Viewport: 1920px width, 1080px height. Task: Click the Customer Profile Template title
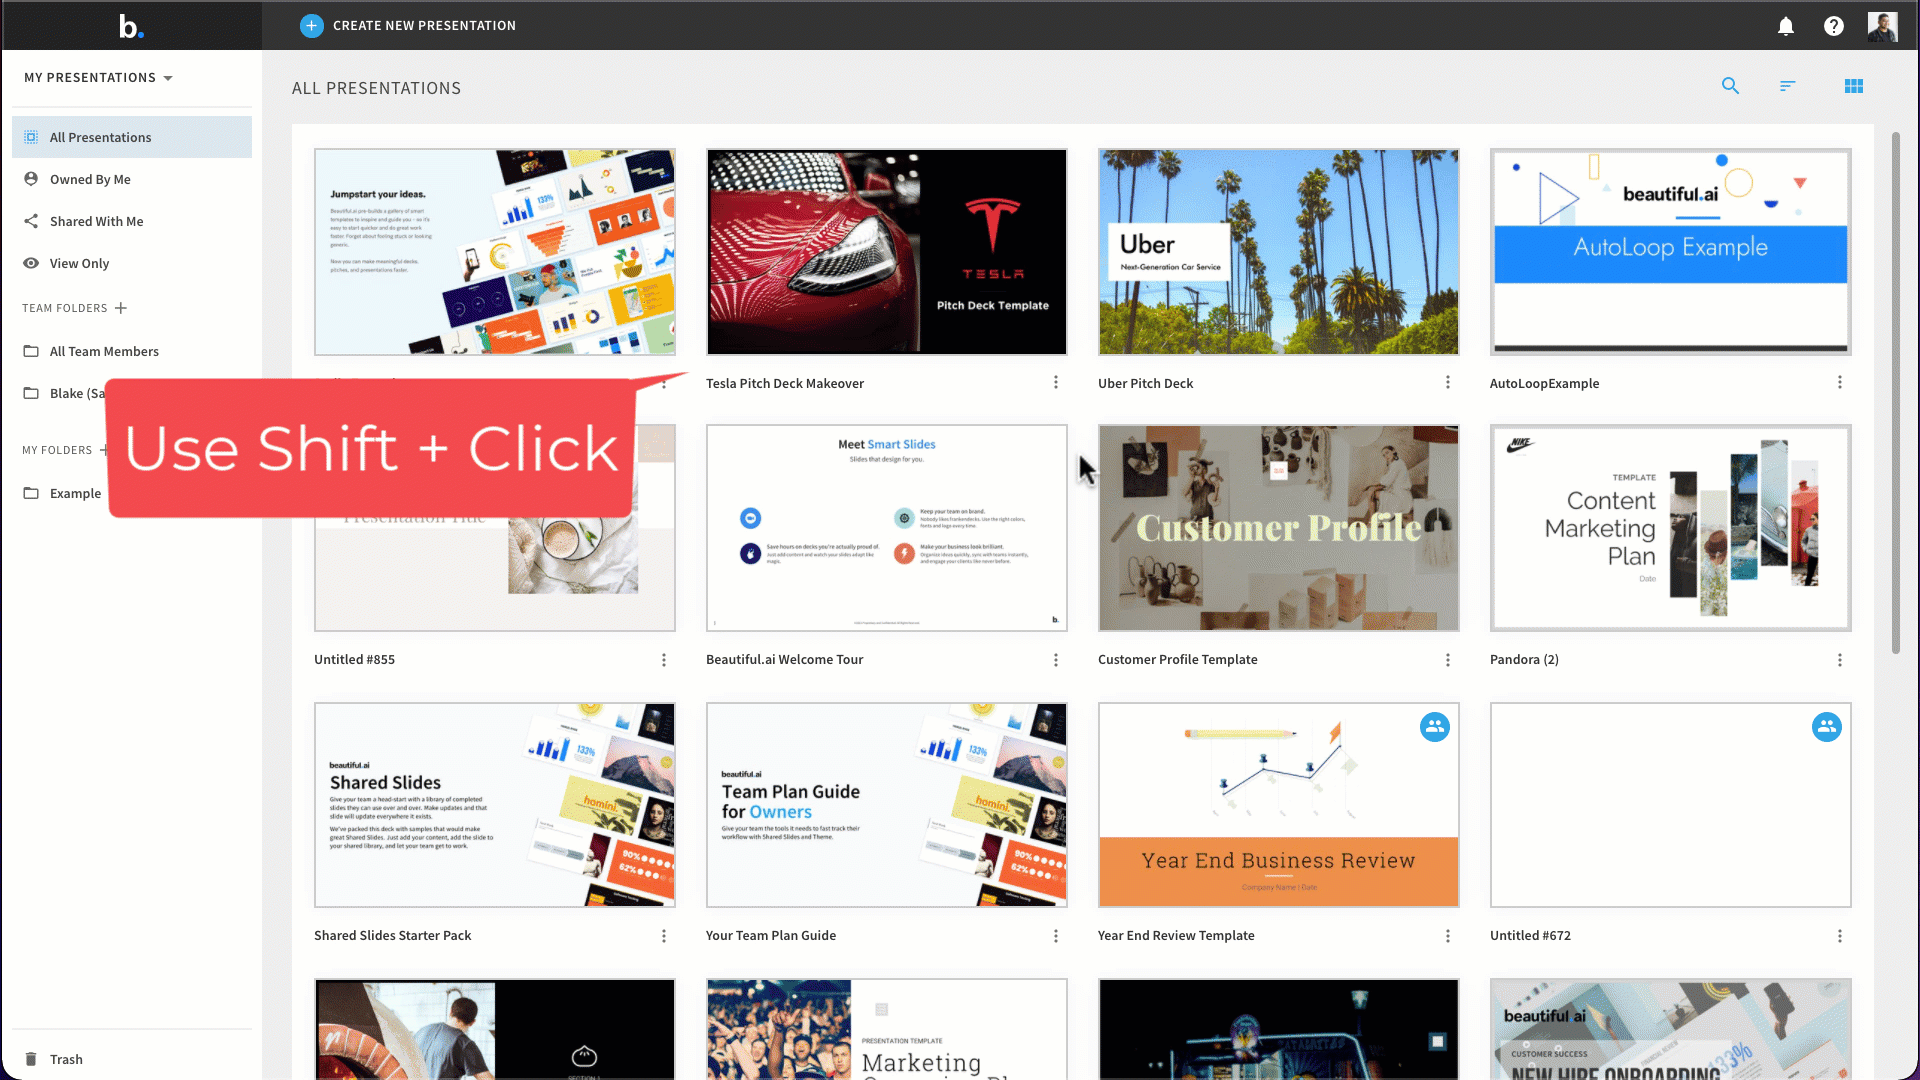tap(1177, 660)
